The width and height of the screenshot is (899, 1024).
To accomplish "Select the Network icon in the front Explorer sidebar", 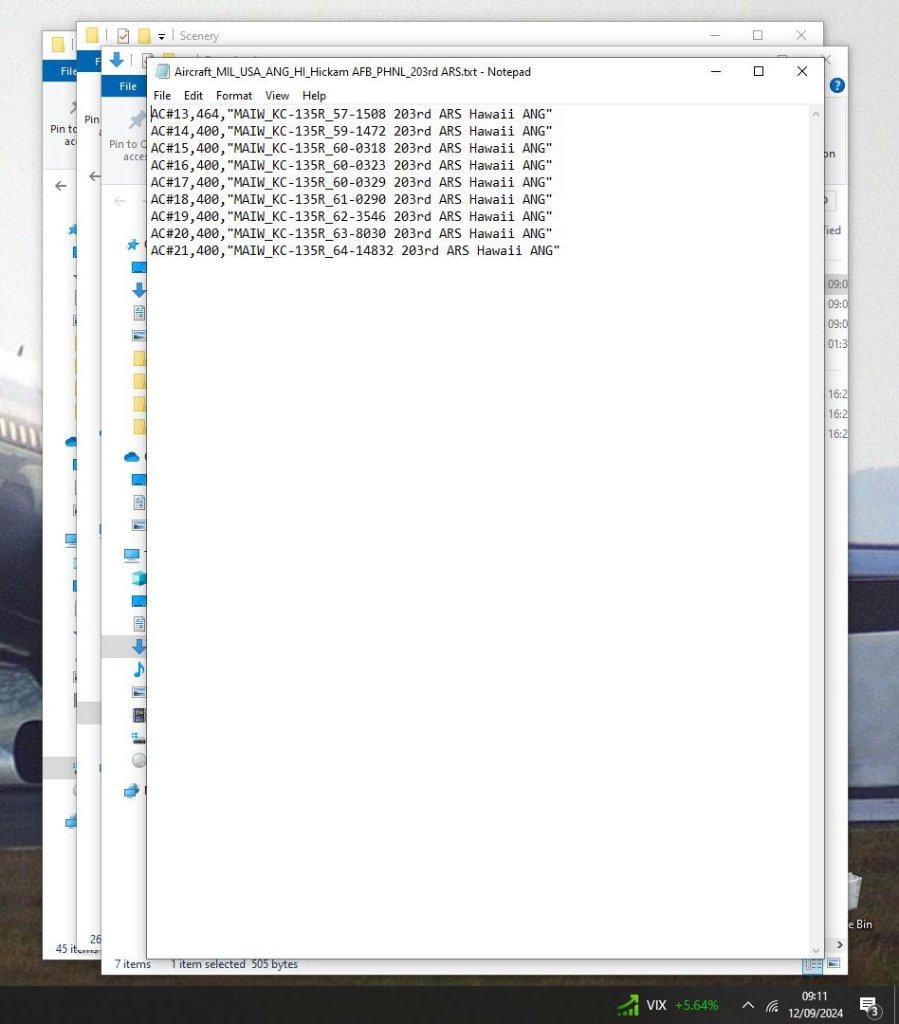I will pos(132,791).
